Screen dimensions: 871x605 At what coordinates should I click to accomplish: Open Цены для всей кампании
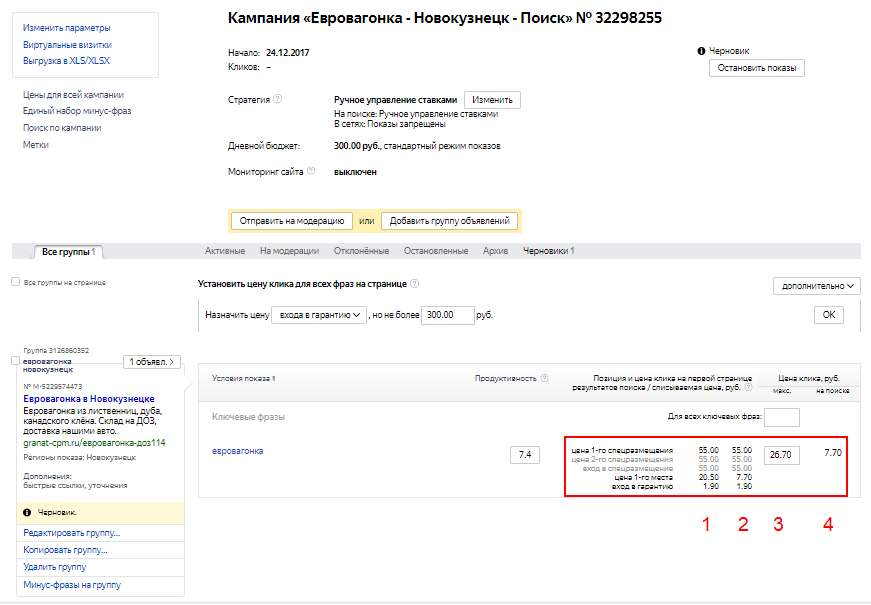tap(73, 94)
